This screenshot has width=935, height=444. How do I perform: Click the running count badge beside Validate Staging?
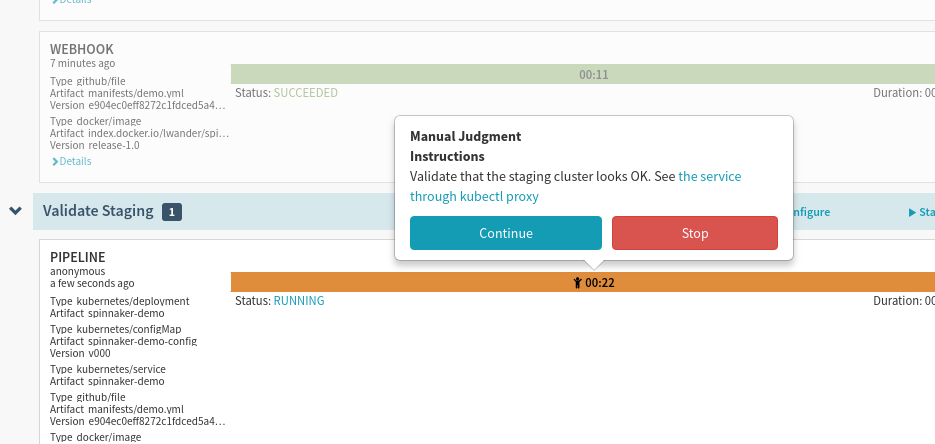[172, 212]
